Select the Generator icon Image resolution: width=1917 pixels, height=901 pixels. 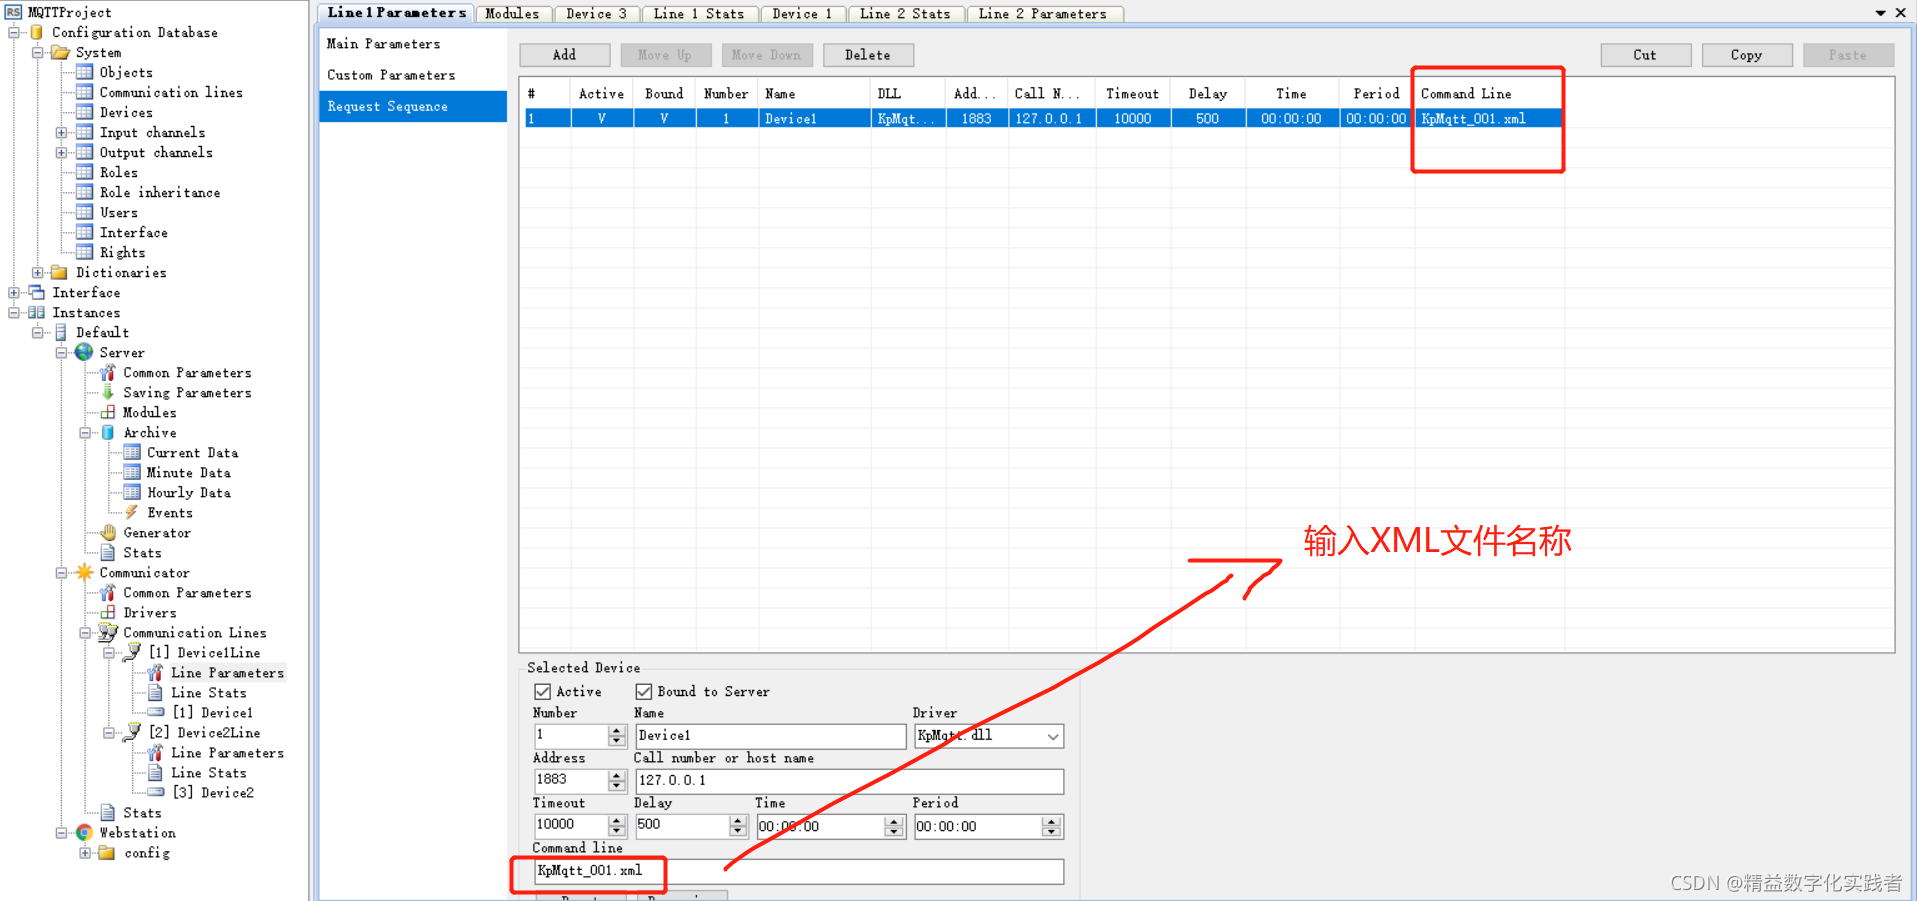pyautogui.click(x=107, y=532)
